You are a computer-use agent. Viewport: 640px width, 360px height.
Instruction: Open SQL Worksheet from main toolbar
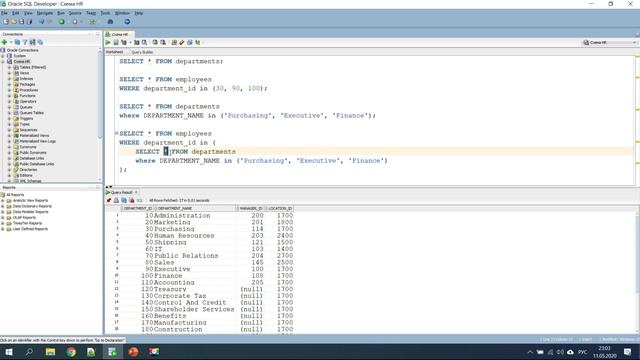[x=93, y=22]
